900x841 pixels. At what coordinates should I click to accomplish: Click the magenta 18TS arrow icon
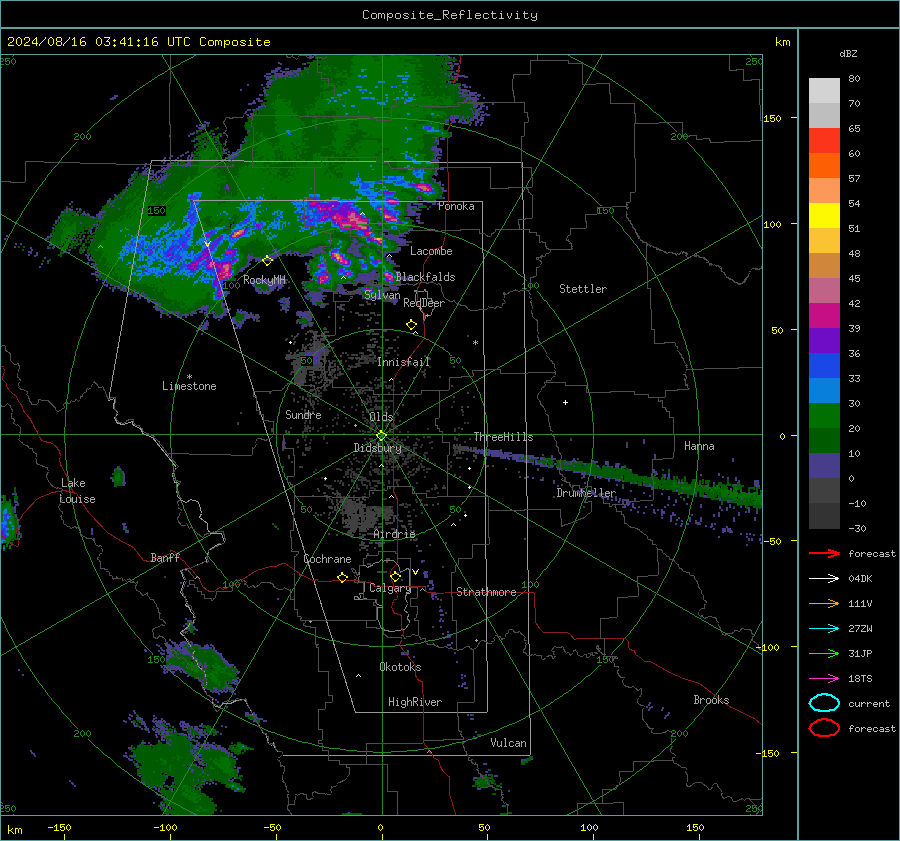(x=824, y=678)
